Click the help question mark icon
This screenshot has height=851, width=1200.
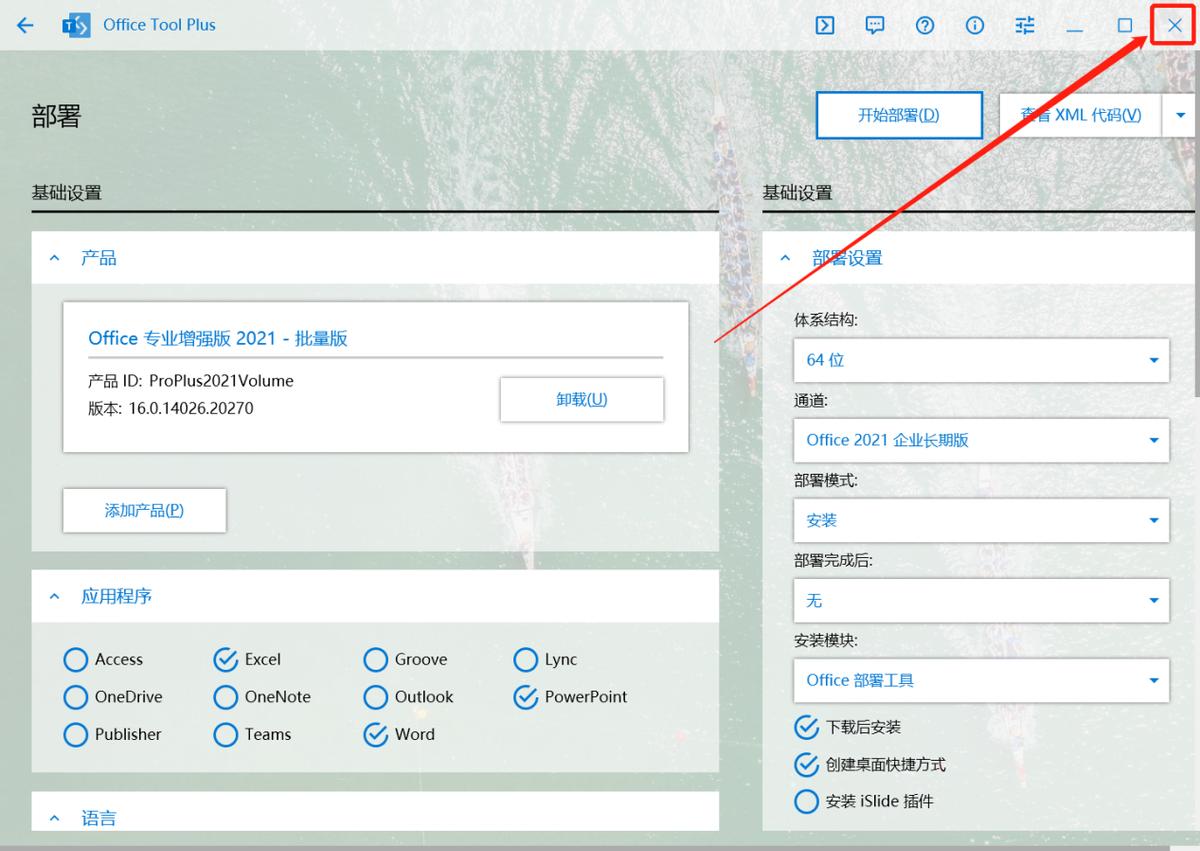point(925,25)
